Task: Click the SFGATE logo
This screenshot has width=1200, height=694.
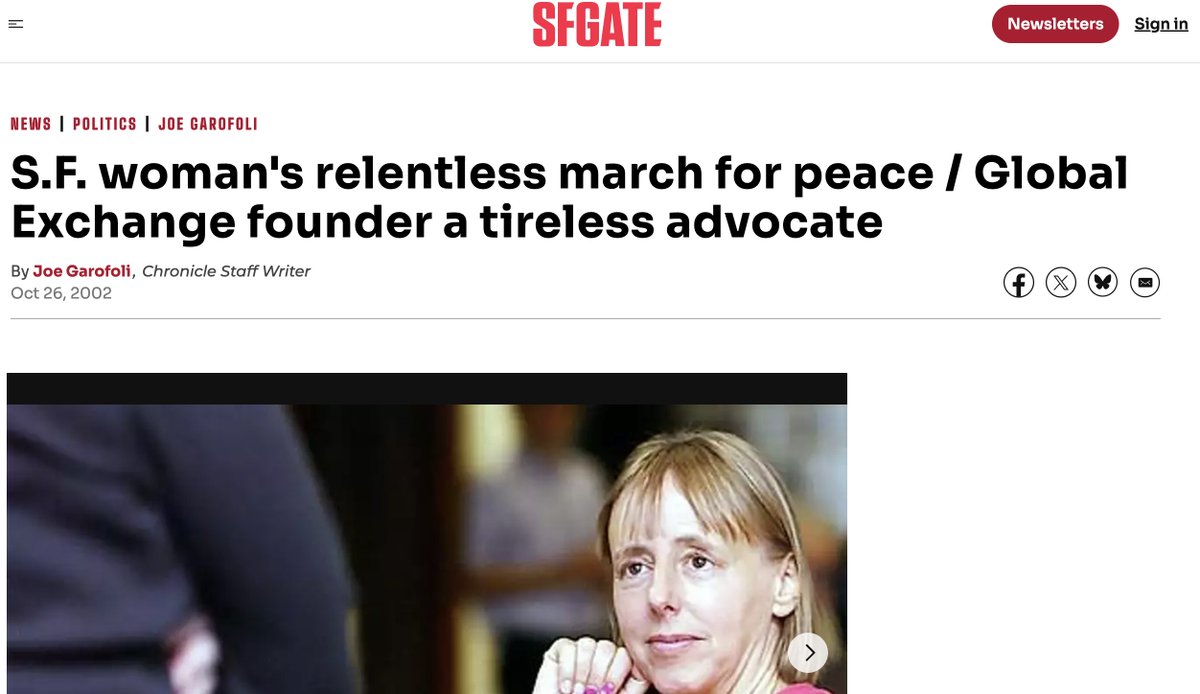Action: [597, 25]
